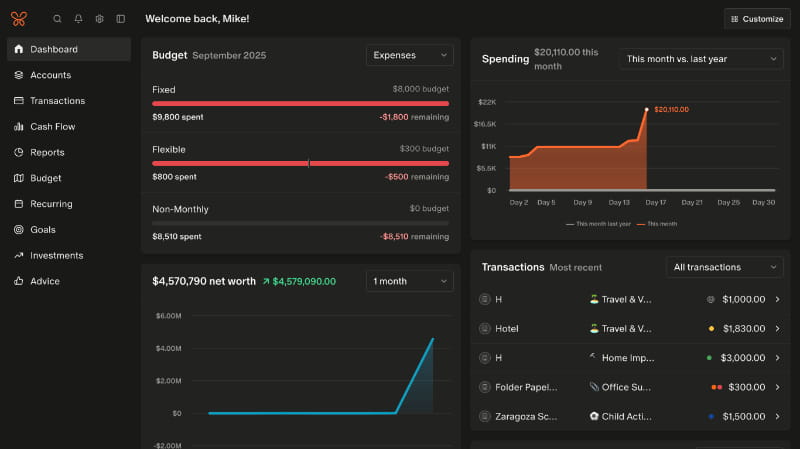Click the This month last year legend
Viewport: 800px width, 449px height.
pyautogui.click(x=598, y=224)
